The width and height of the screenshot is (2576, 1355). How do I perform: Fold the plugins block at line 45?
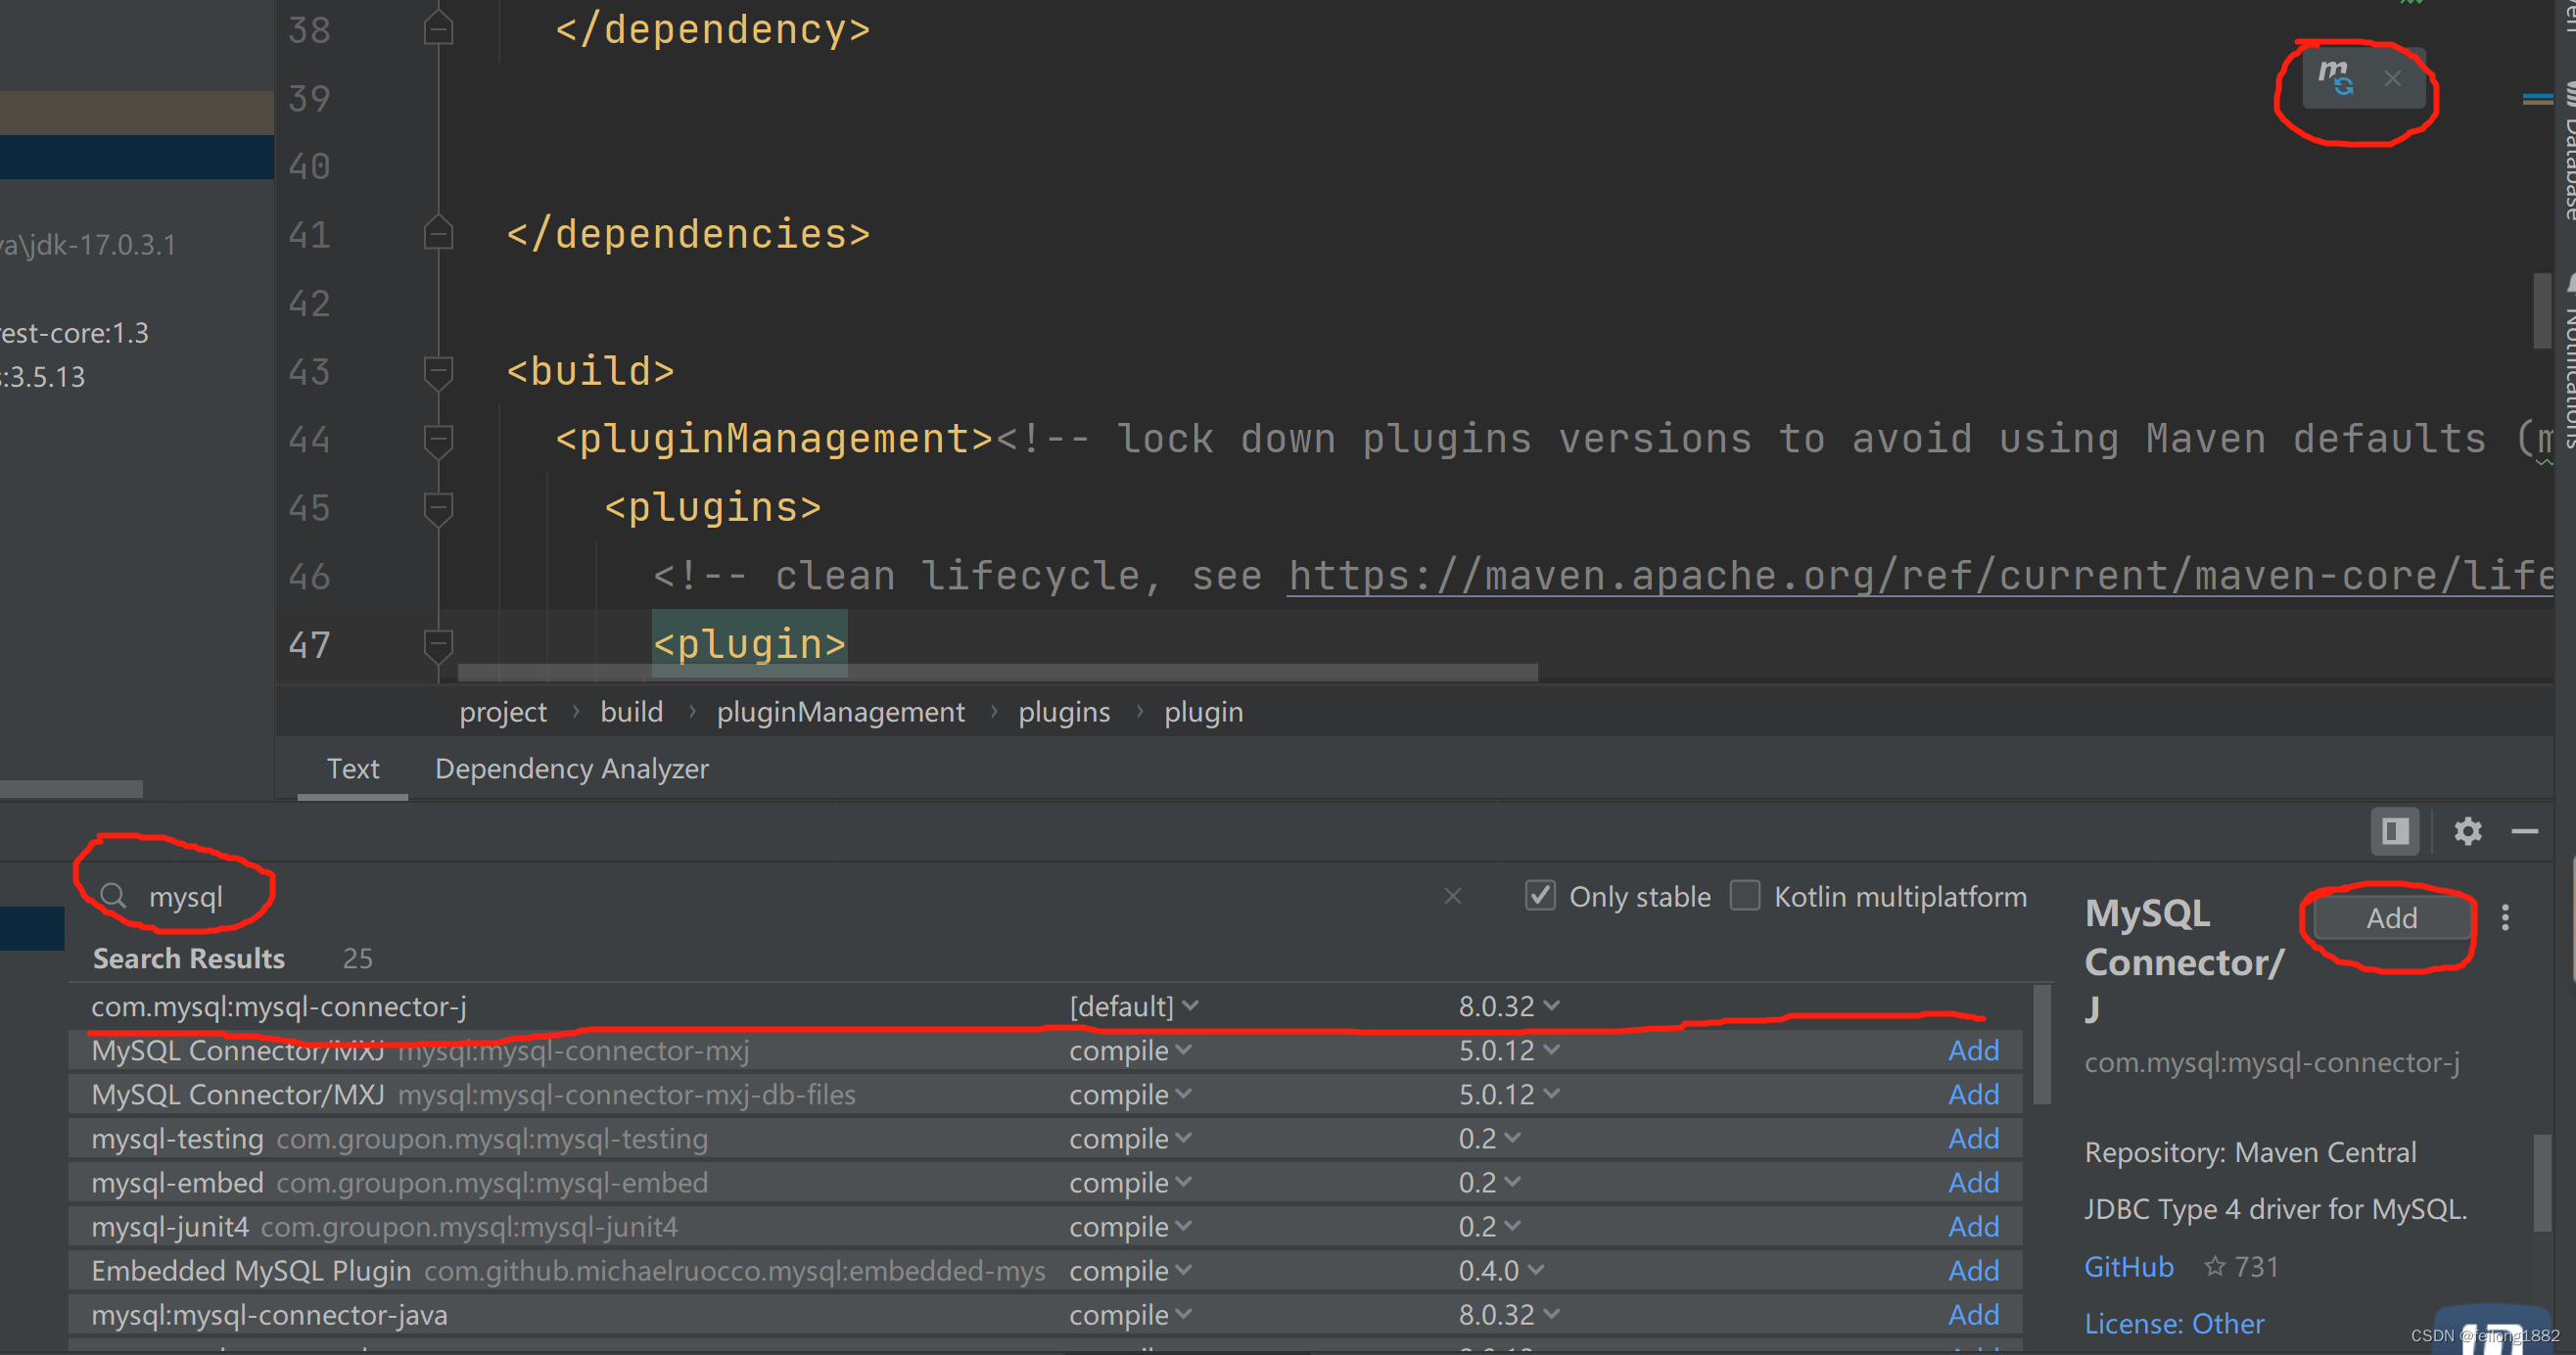coord(438,508)
